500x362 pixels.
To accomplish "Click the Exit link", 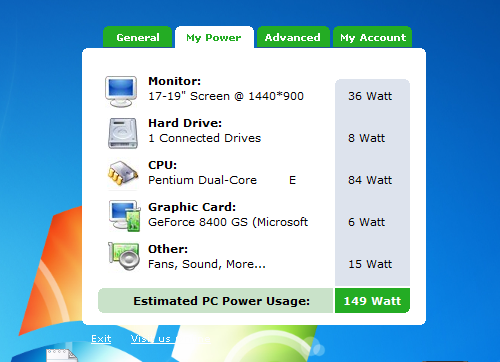I will (101, 339).
